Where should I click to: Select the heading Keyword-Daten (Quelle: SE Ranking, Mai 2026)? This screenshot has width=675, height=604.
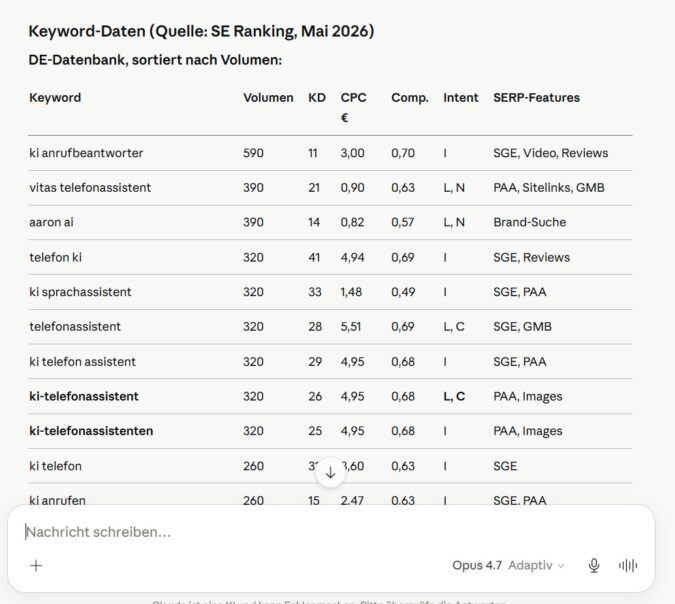pyautogui.click(x=201, y=31)
